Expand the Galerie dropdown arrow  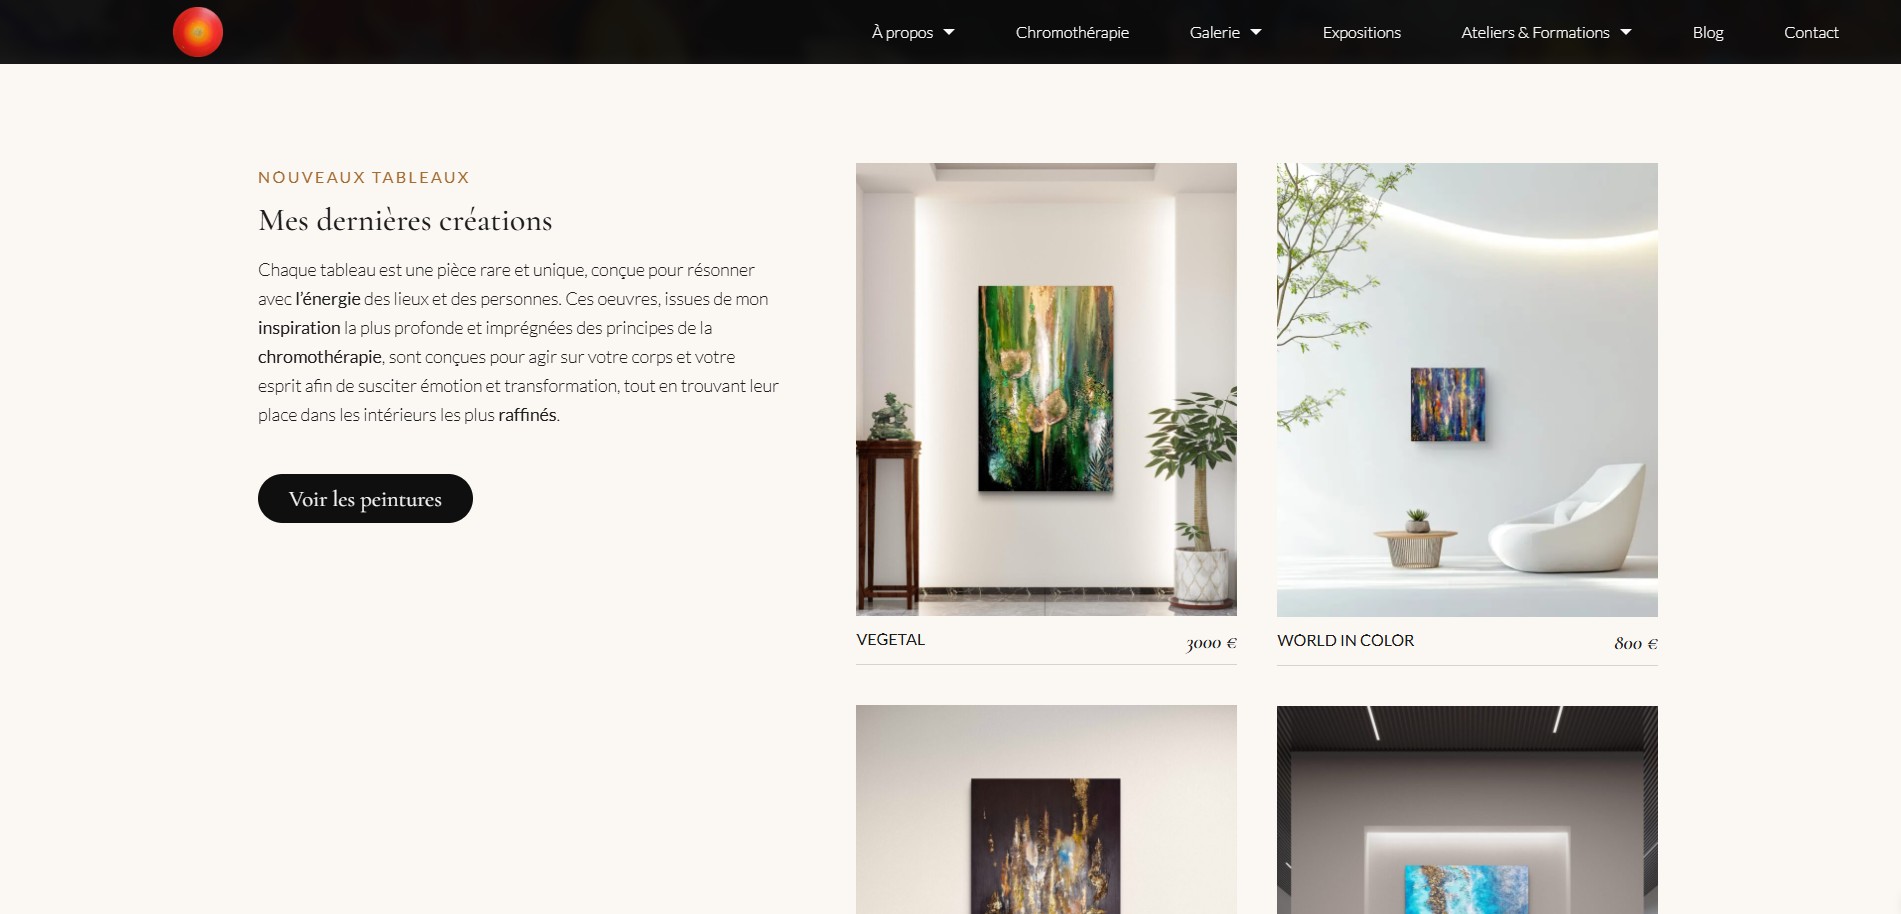(1256, 32)
